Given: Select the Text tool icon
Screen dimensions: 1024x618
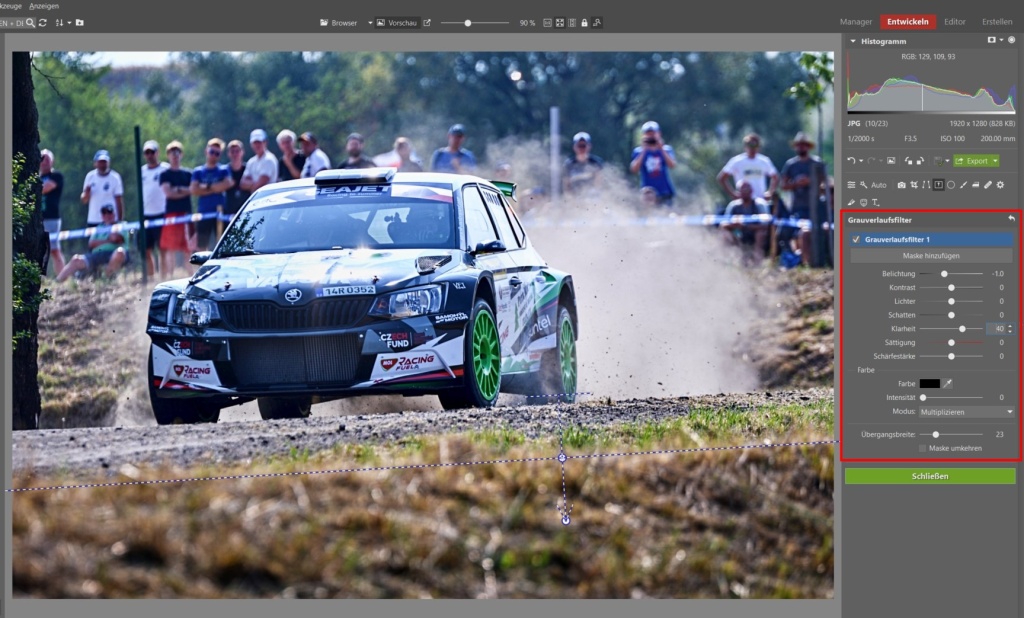Looking at the screenshot, I should pos(876,203).
